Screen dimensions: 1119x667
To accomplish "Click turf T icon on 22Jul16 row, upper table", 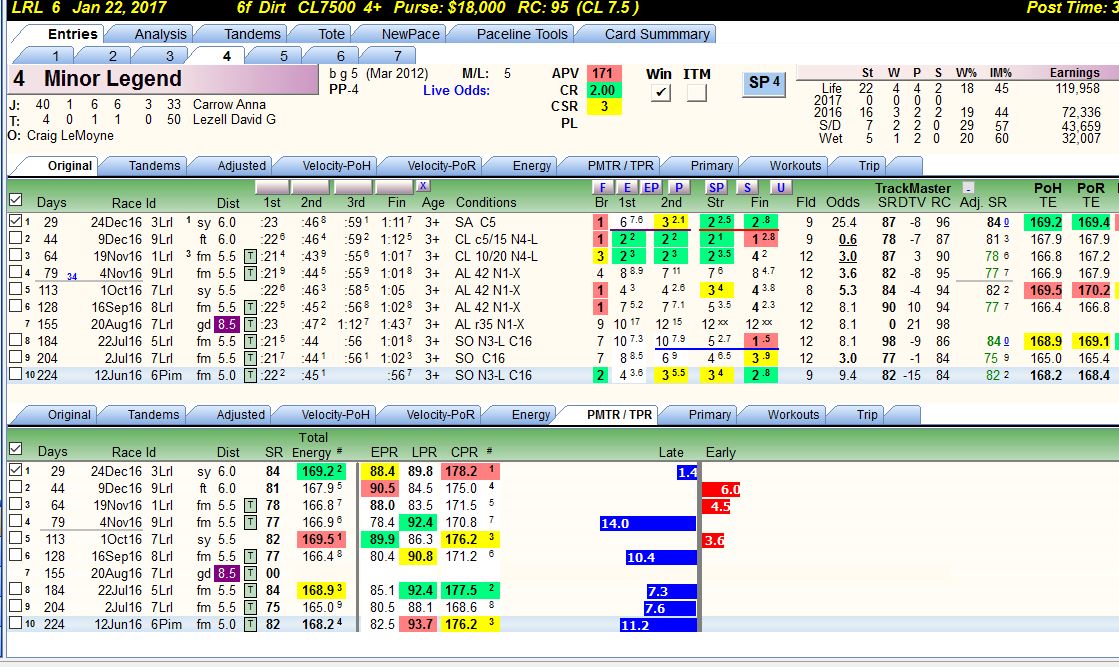I will 250,342.
